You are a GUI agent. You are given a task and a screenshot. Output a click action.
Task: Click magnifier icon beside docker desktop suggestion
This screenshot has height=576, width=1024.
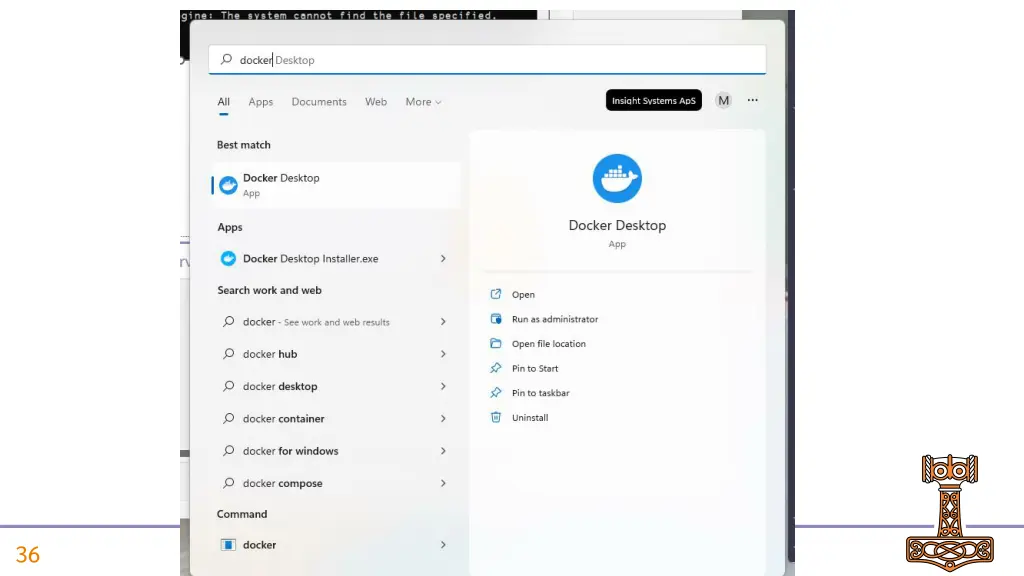coord(229,386)
